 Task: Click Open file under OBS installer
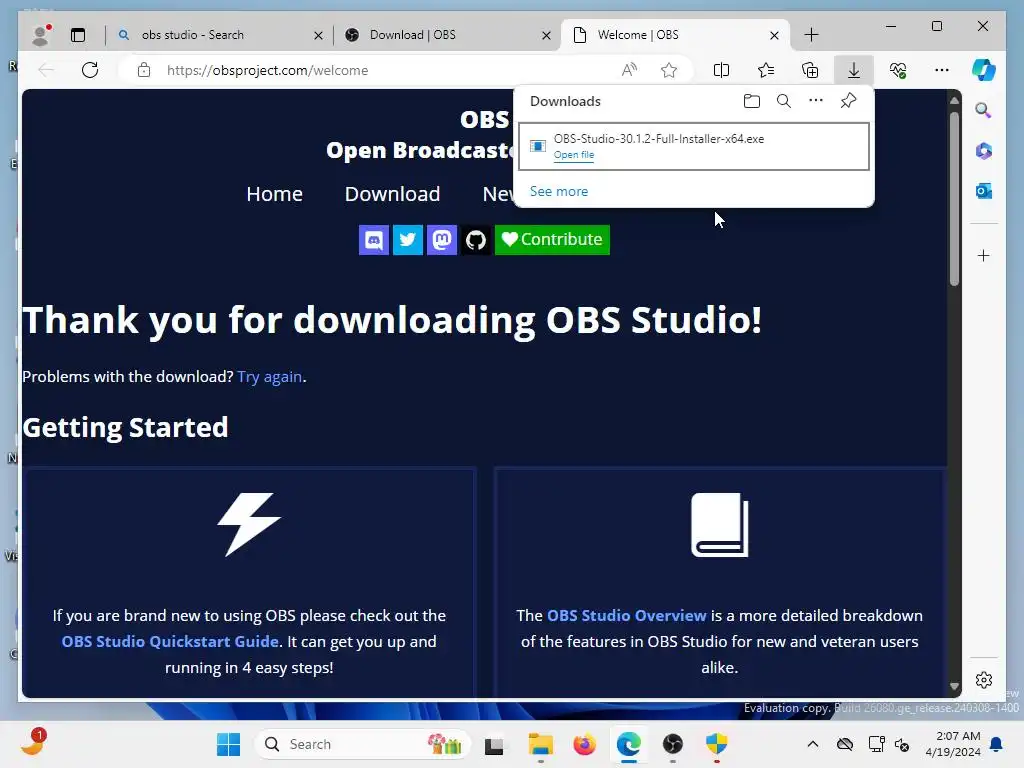574,155
